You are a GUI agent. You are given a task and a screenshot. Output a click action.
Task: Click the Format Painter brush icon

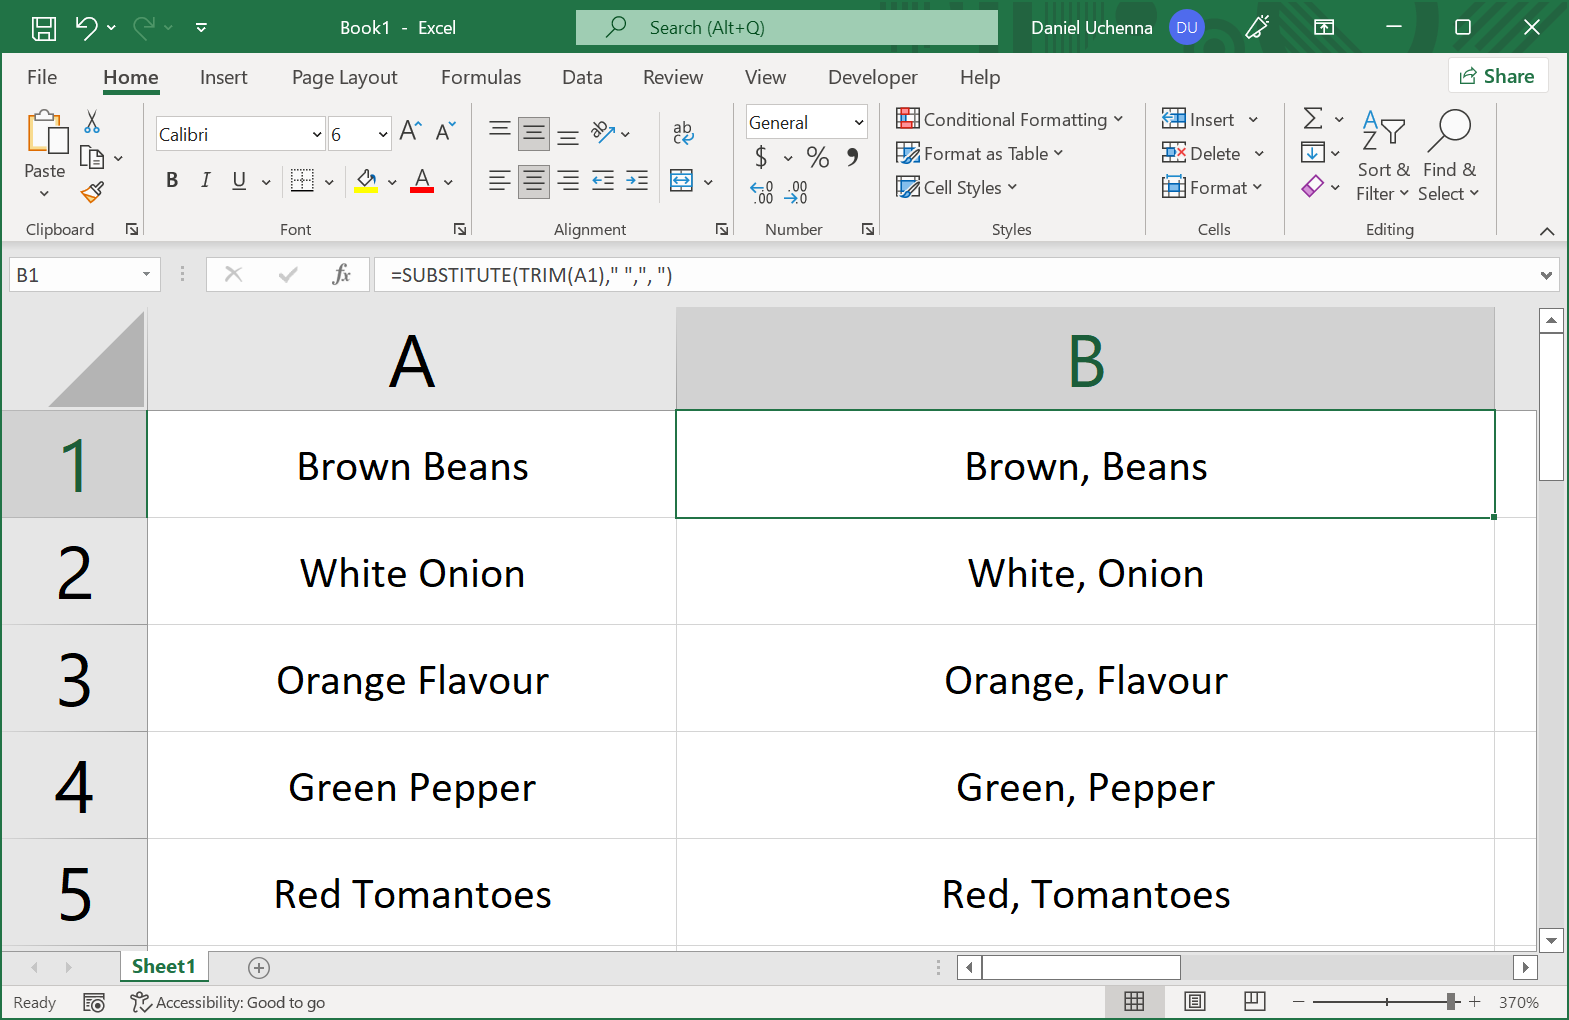[x=92, y=192]
